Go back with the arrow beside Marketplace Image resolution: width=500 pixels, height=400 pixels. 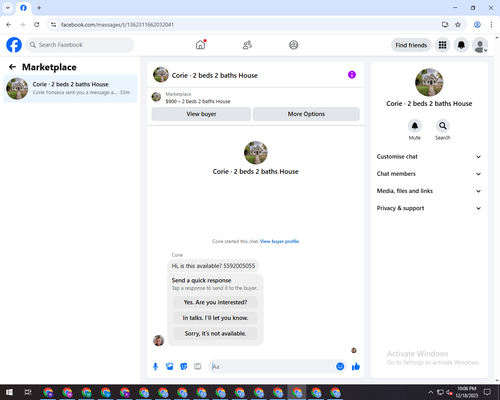12,67
